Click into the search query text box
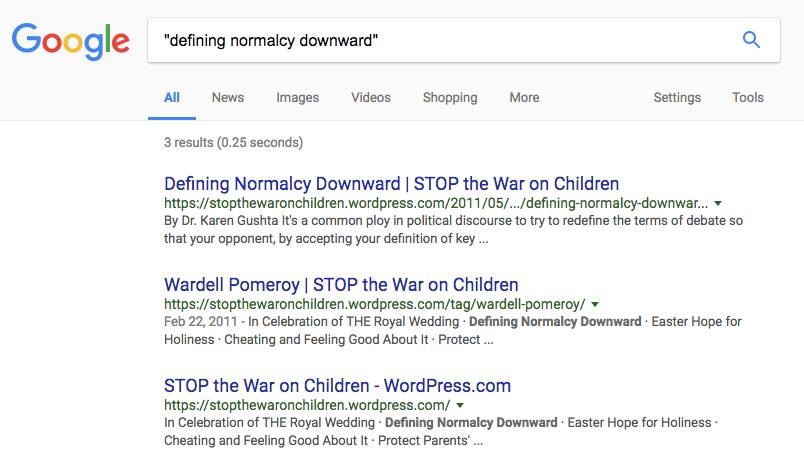Image resolution: width=804 pixels, height=475 pixels. click(x=441, y=40)
